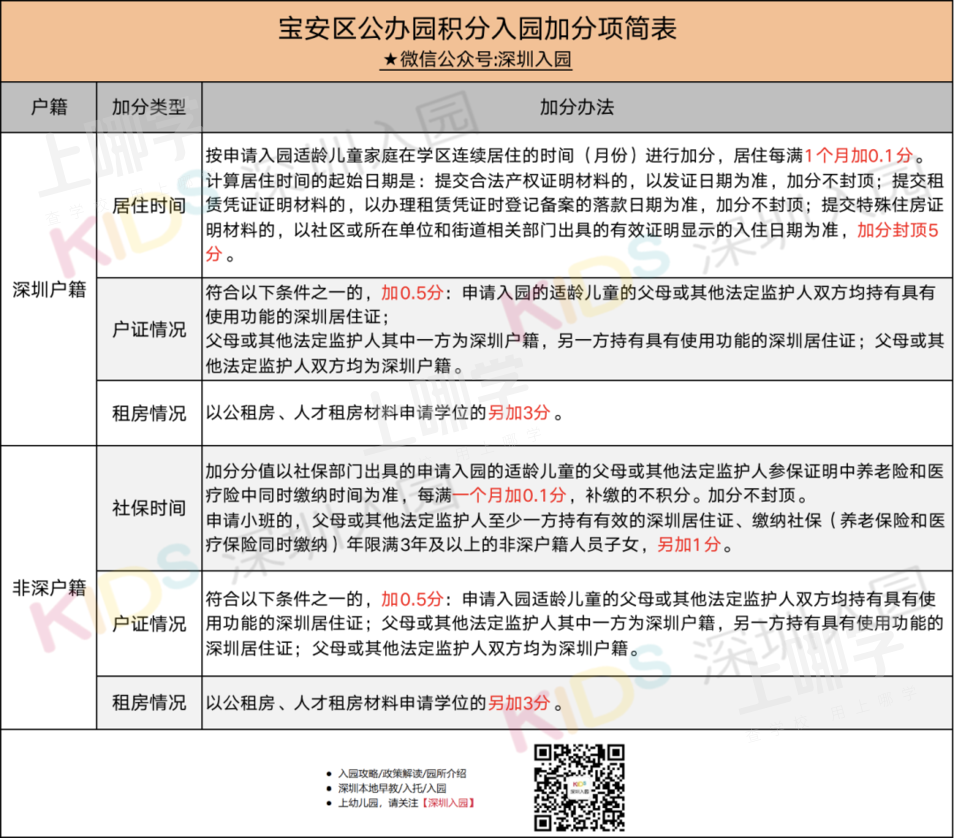The width and height of the screenshot is (954, 838).
Task: Select the 居住时间 type cell
Action: pos(149,206)
